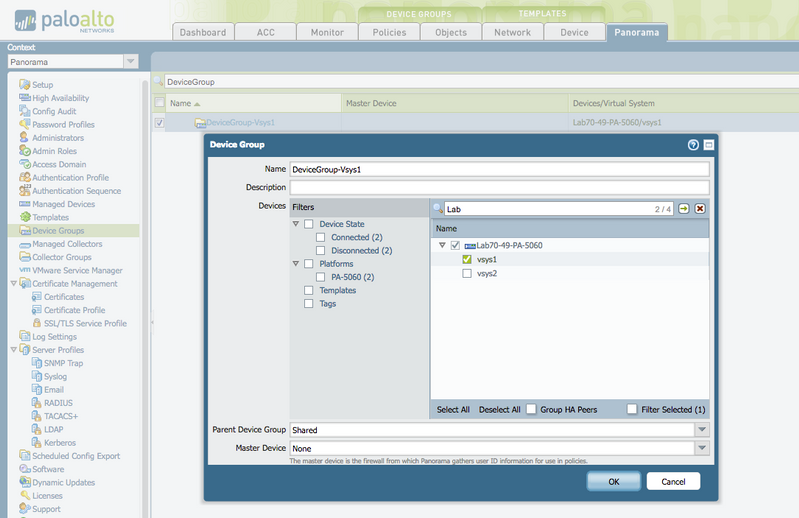
Task: Open Templates in the left sidebar
Action: (50, 217)
